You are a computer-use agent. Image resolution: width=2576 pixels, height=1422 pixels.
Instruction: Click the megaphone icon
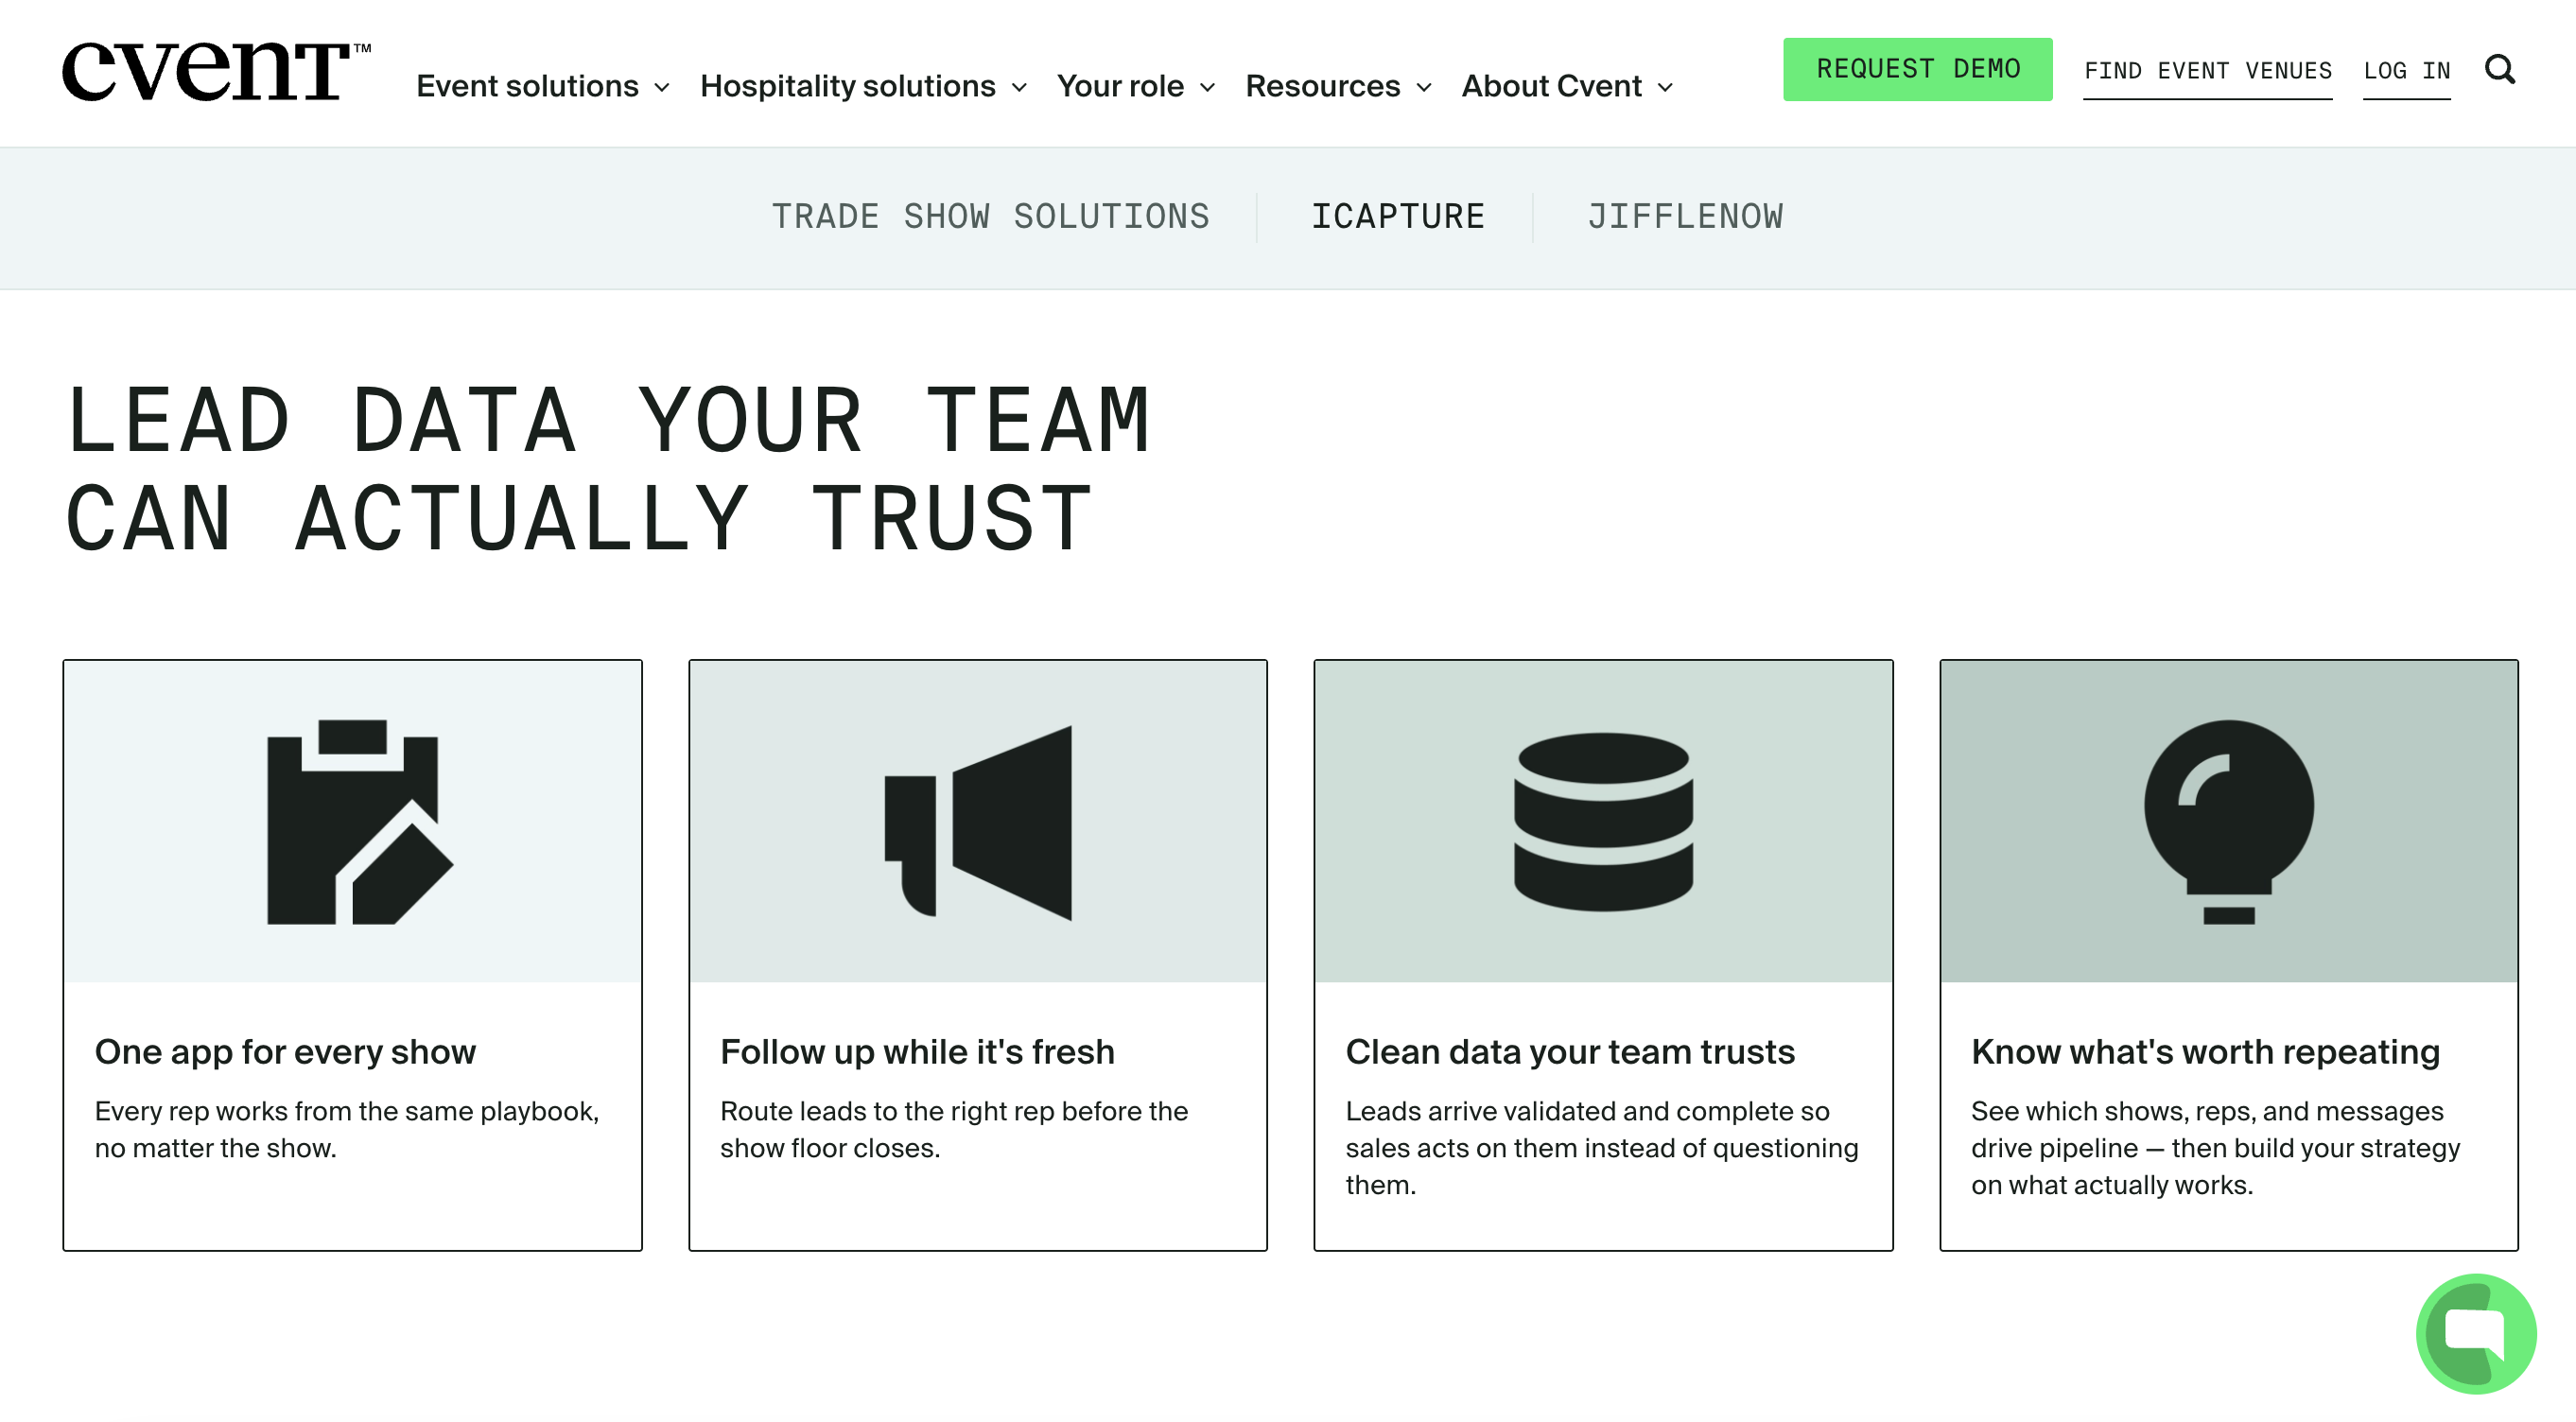(977, 822)
